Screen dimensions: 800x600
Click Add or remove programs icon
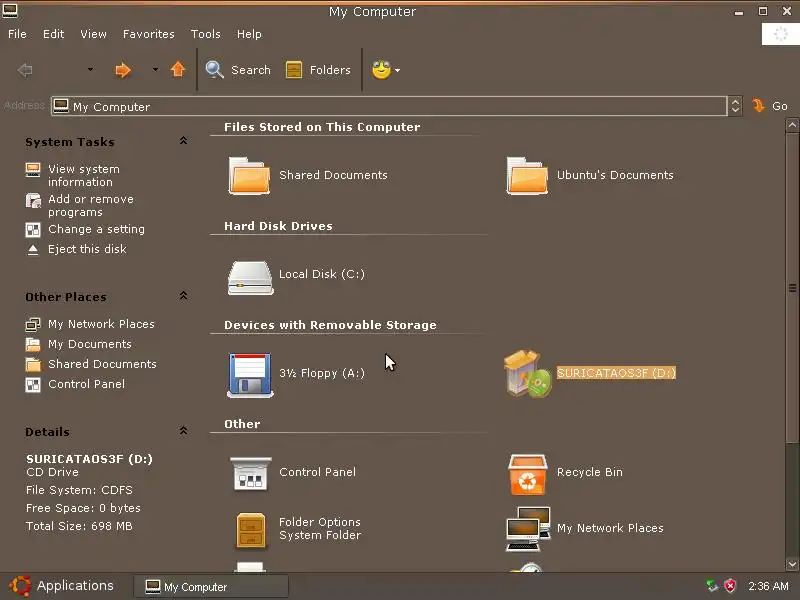pos(33,201)
